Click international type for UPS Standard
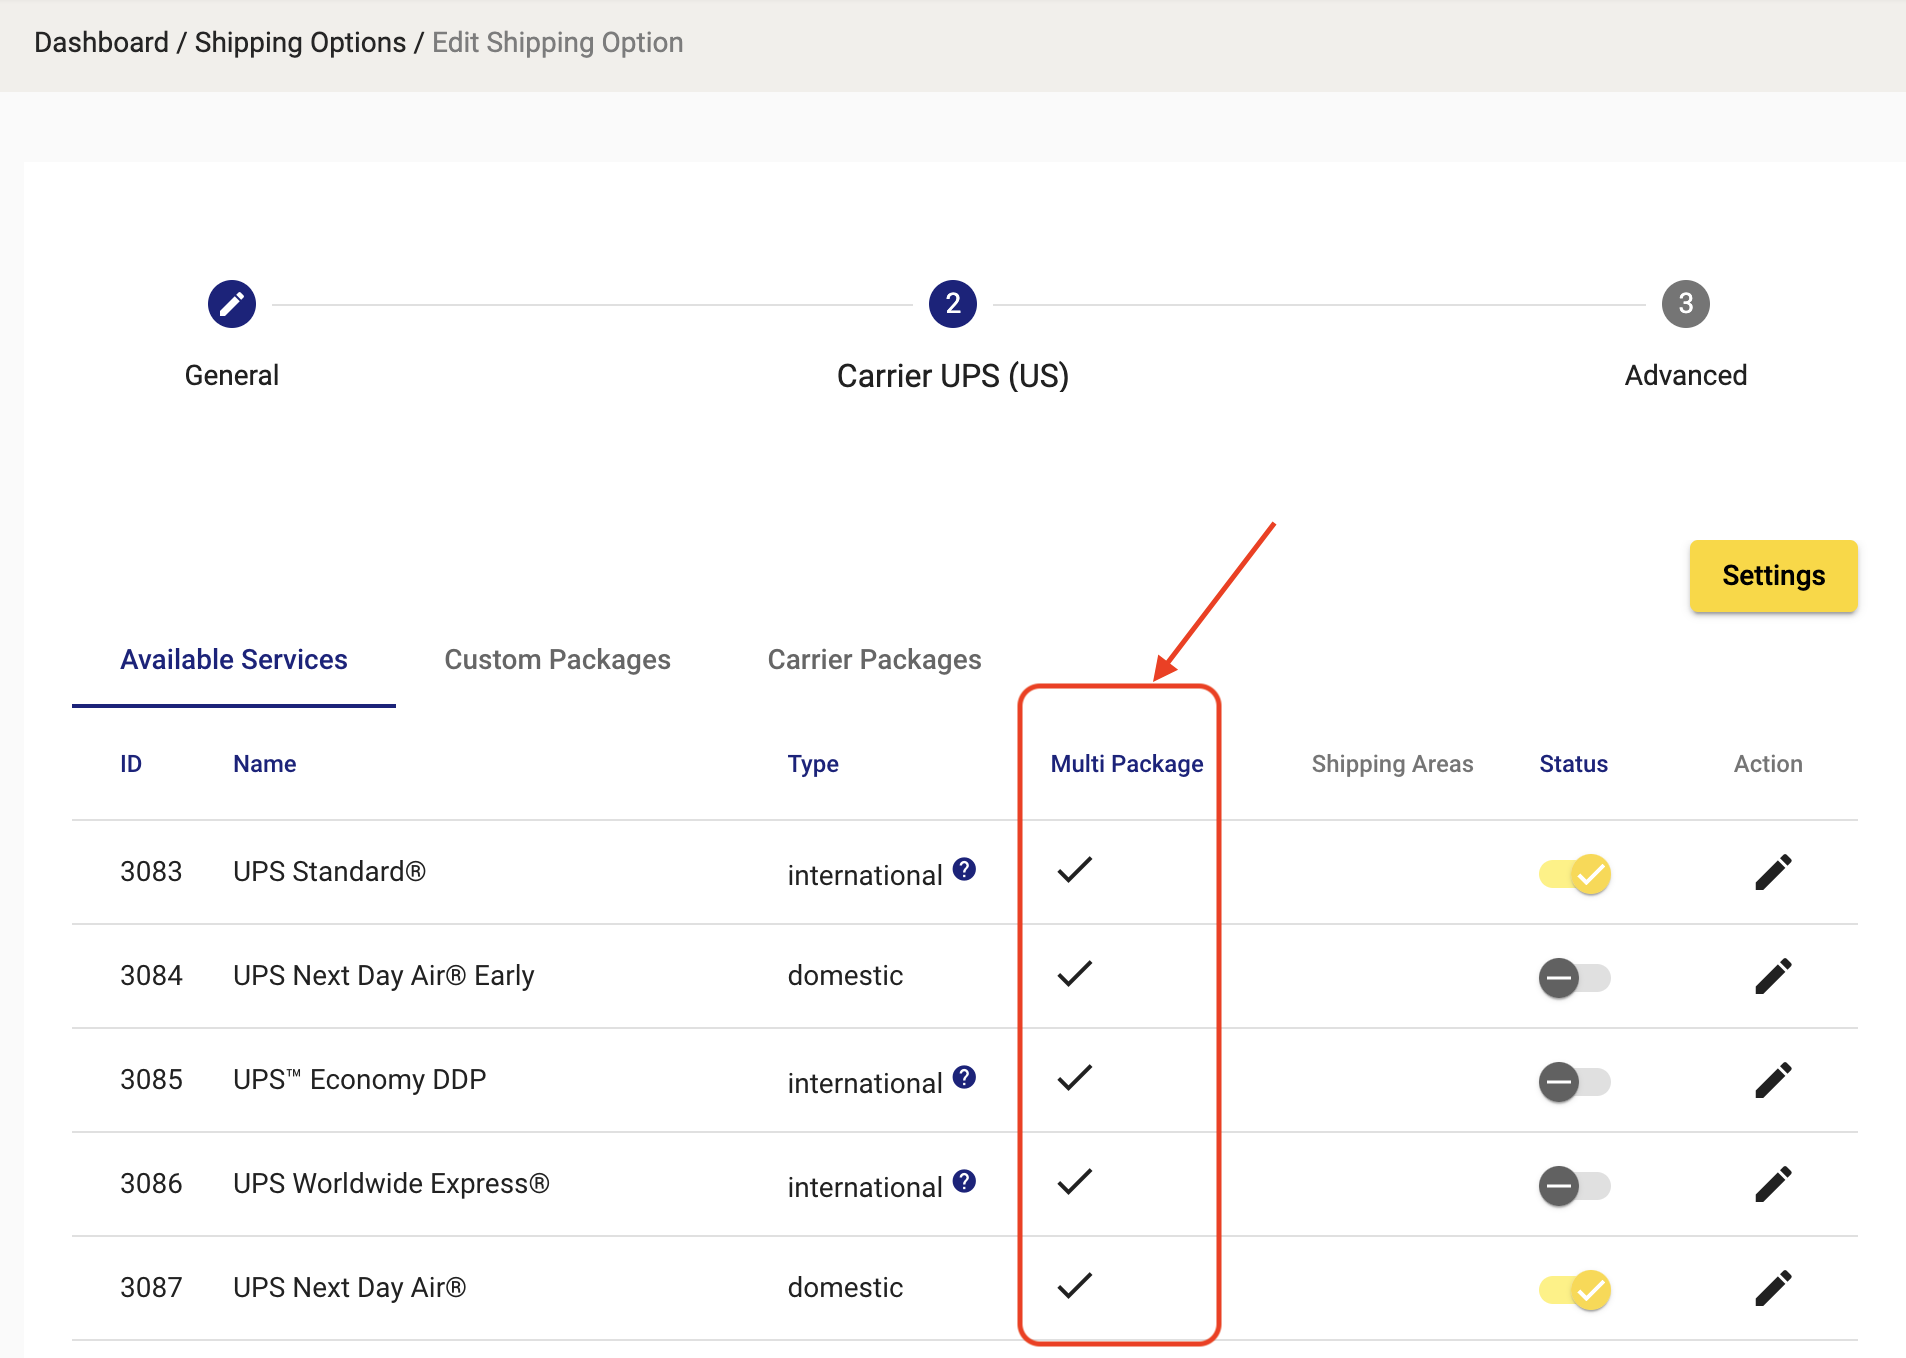Screen dimensions: 1906x1358 click(x=864, y=876)
